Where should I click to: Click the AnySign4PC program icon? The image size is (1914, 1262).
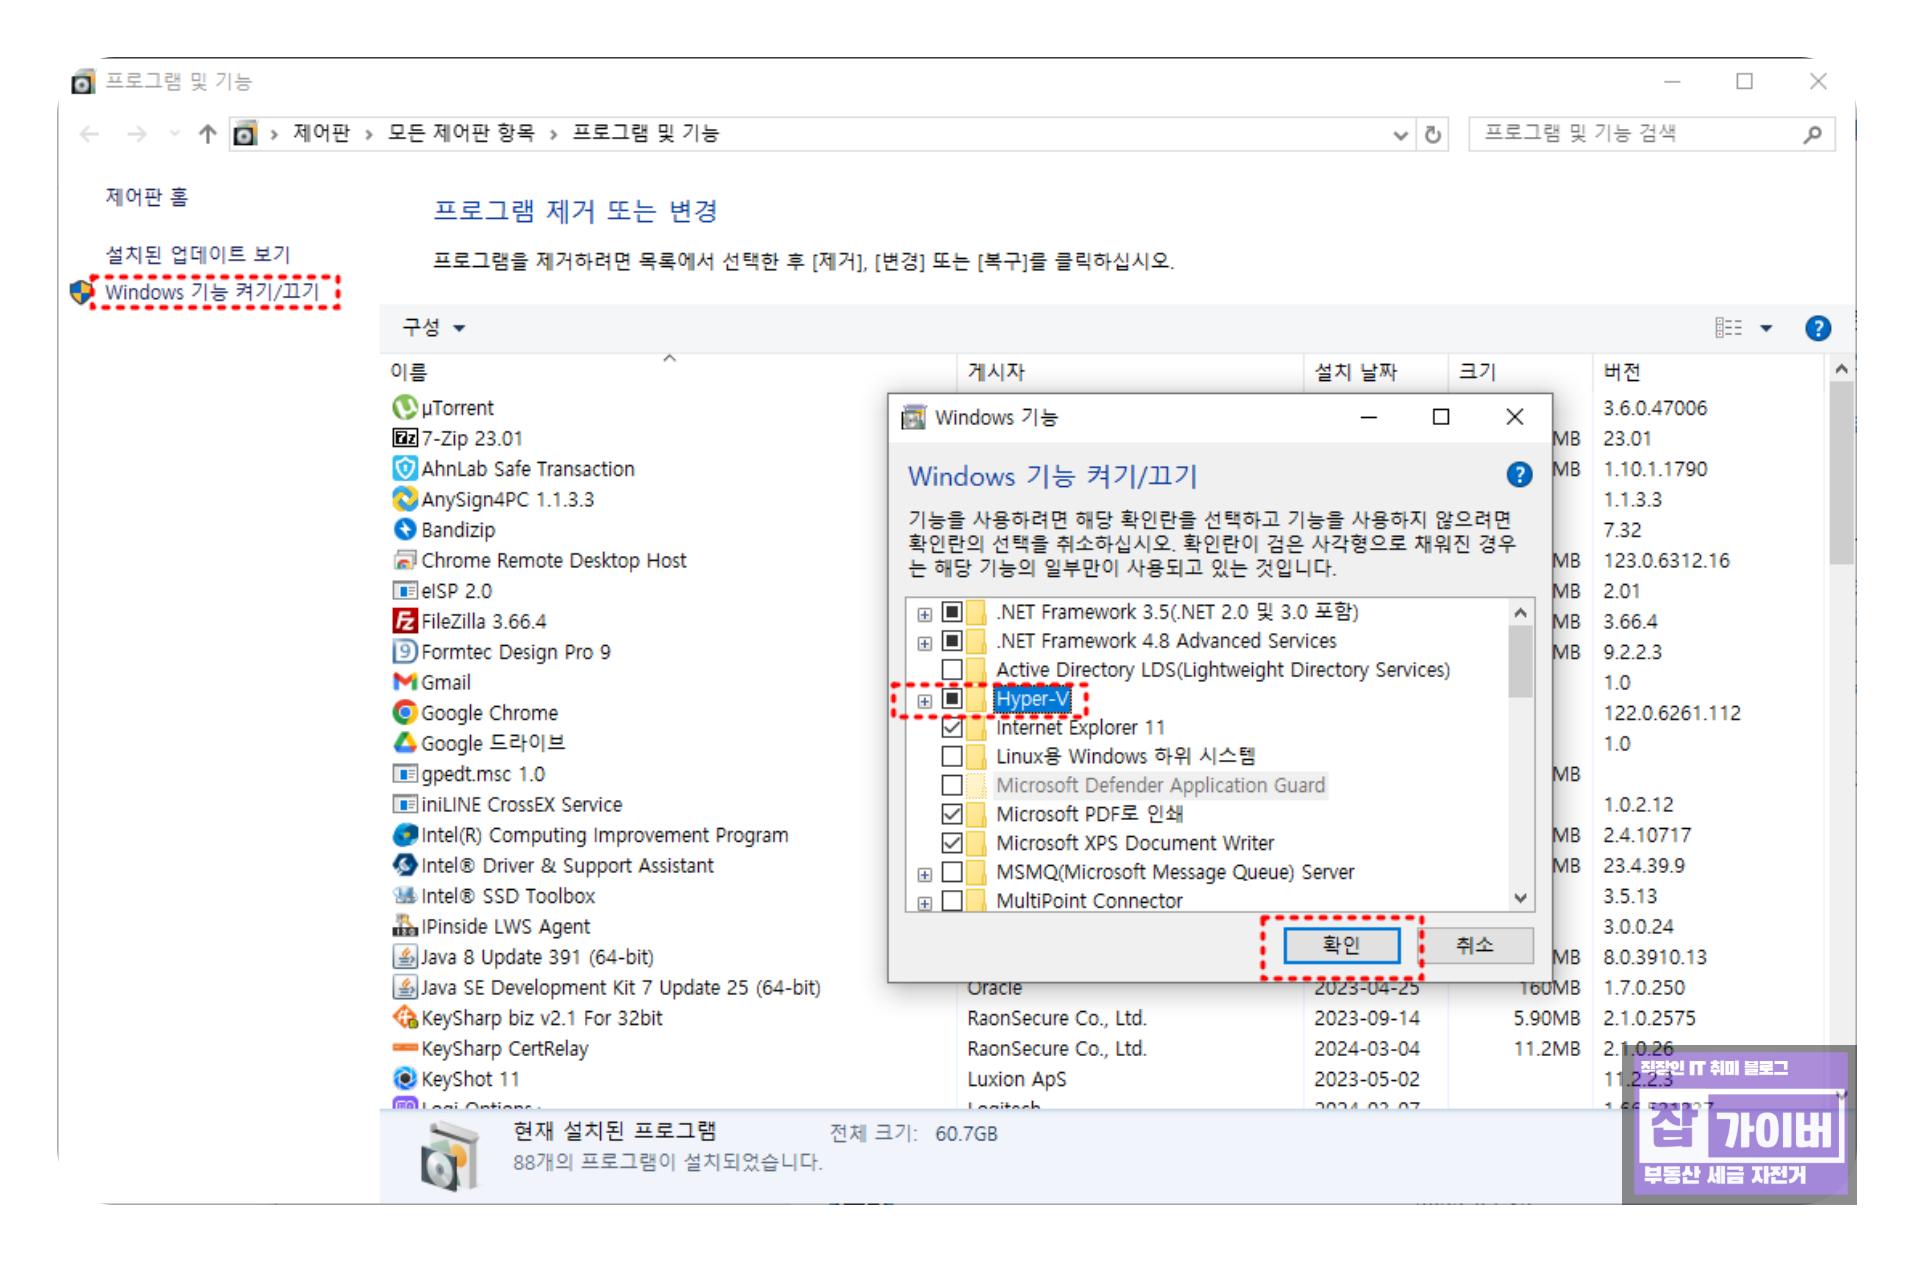(x=404, y=499)
